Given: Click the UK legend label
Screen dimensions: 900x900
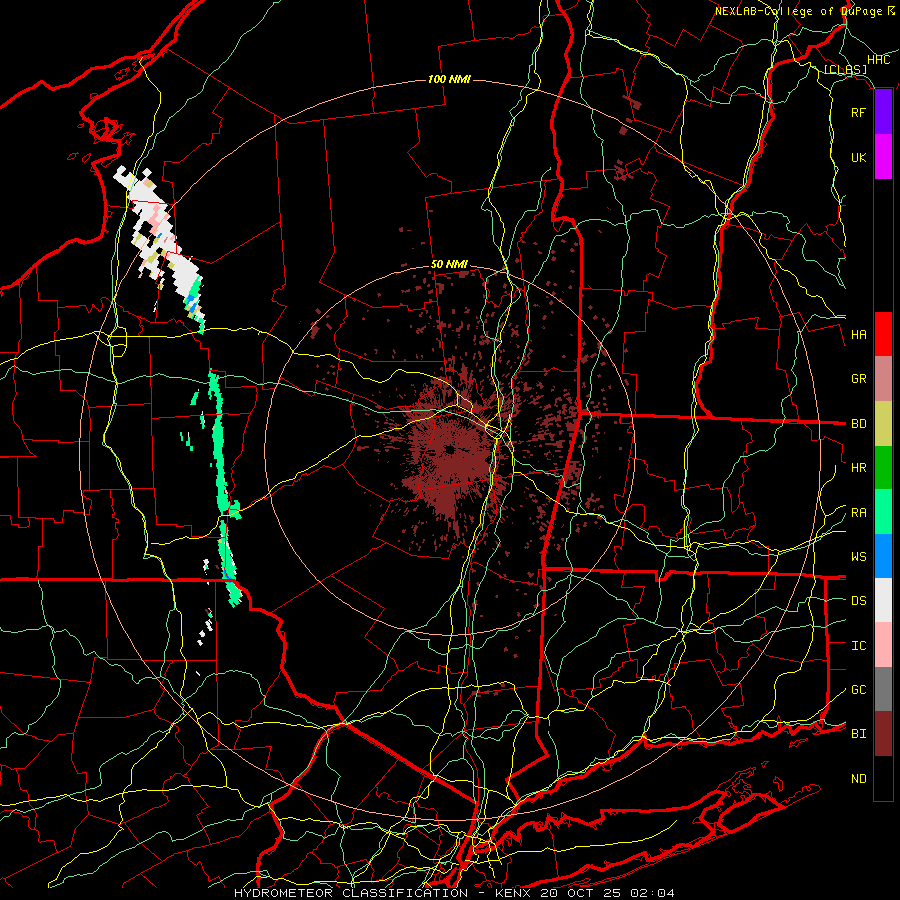Looking at the screenshot, I should coord(858,157).
